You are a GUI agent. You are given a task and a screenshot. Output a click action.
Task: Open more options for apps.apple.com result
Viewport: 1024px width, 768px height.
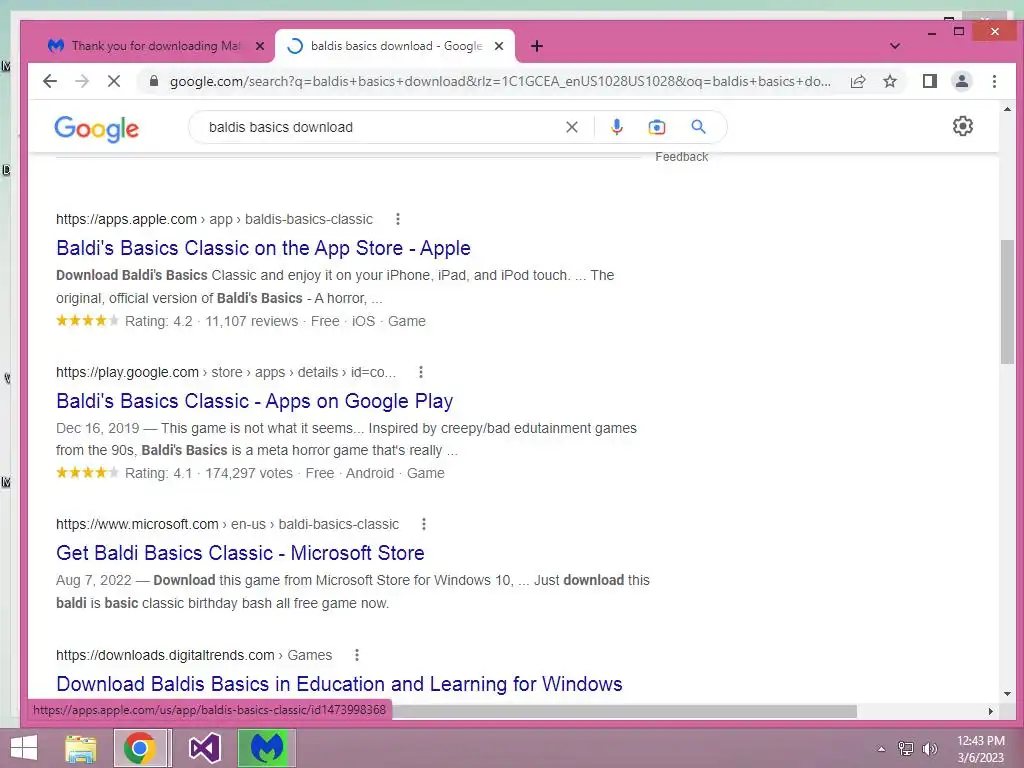pyautogui.click(x=398, y=219)
